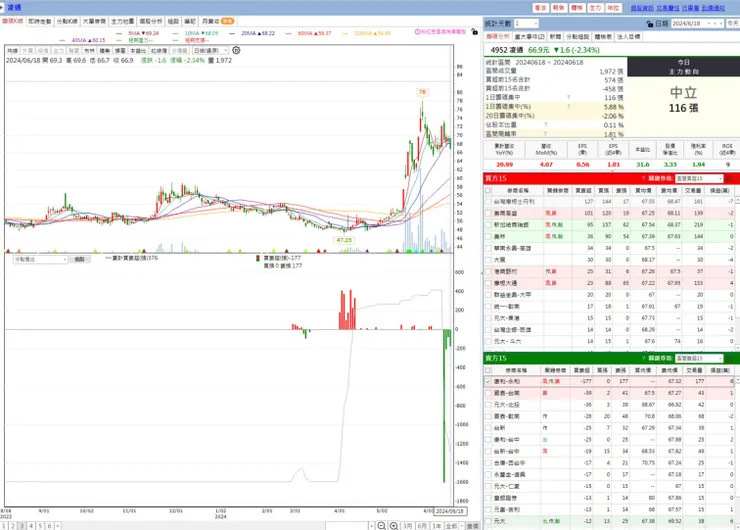Step date forward with last arrow
The height and width of the screenshot is (530, 740).
pyautogui.click(x=721, y=23)
